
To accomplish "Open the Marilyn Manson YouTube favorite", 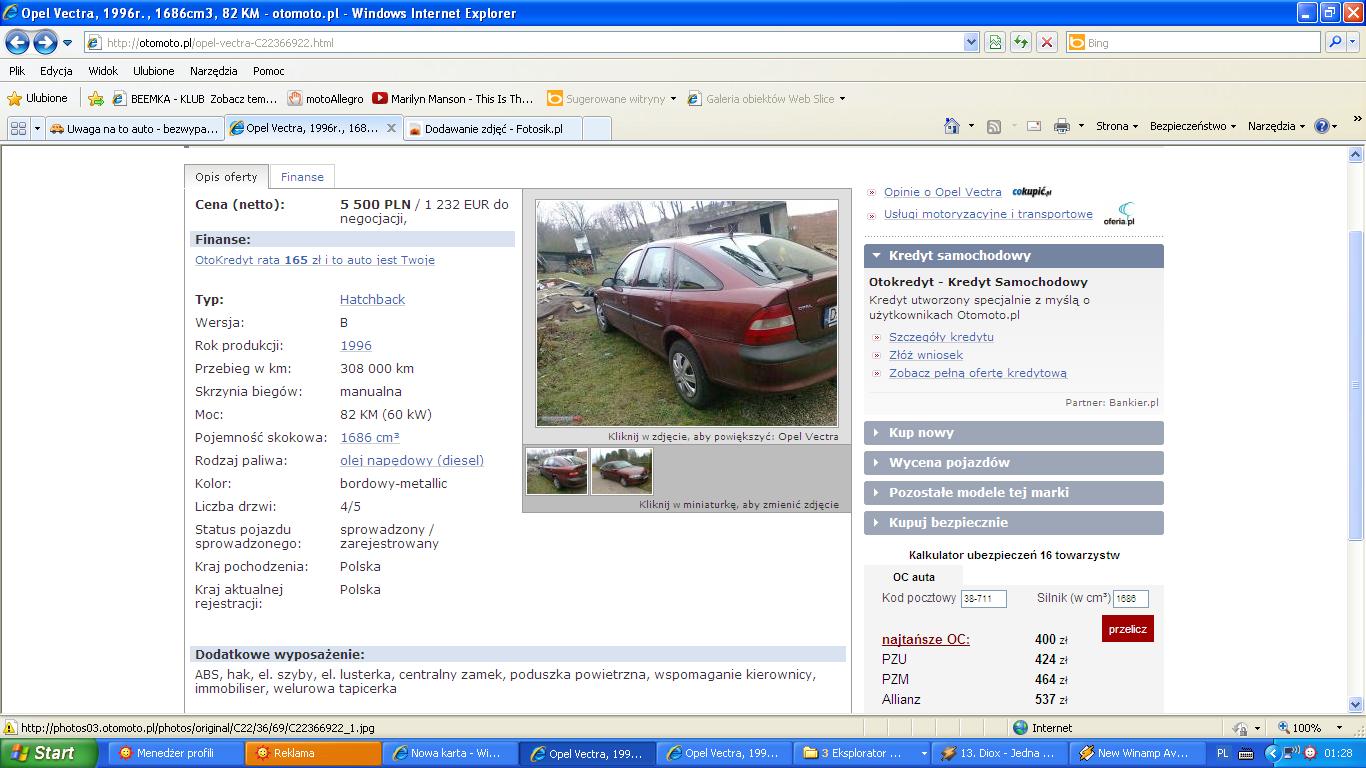I will [453, 99].
